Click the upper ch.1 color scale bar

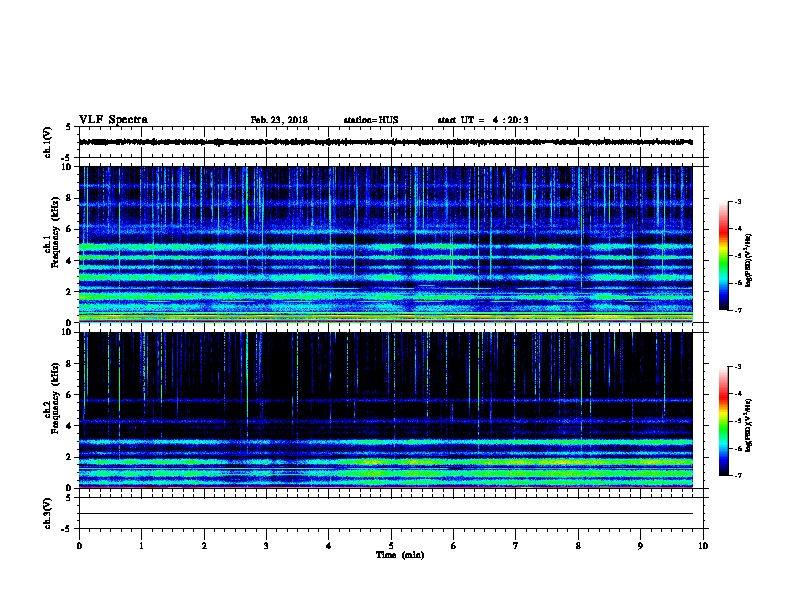click(724, 256)
